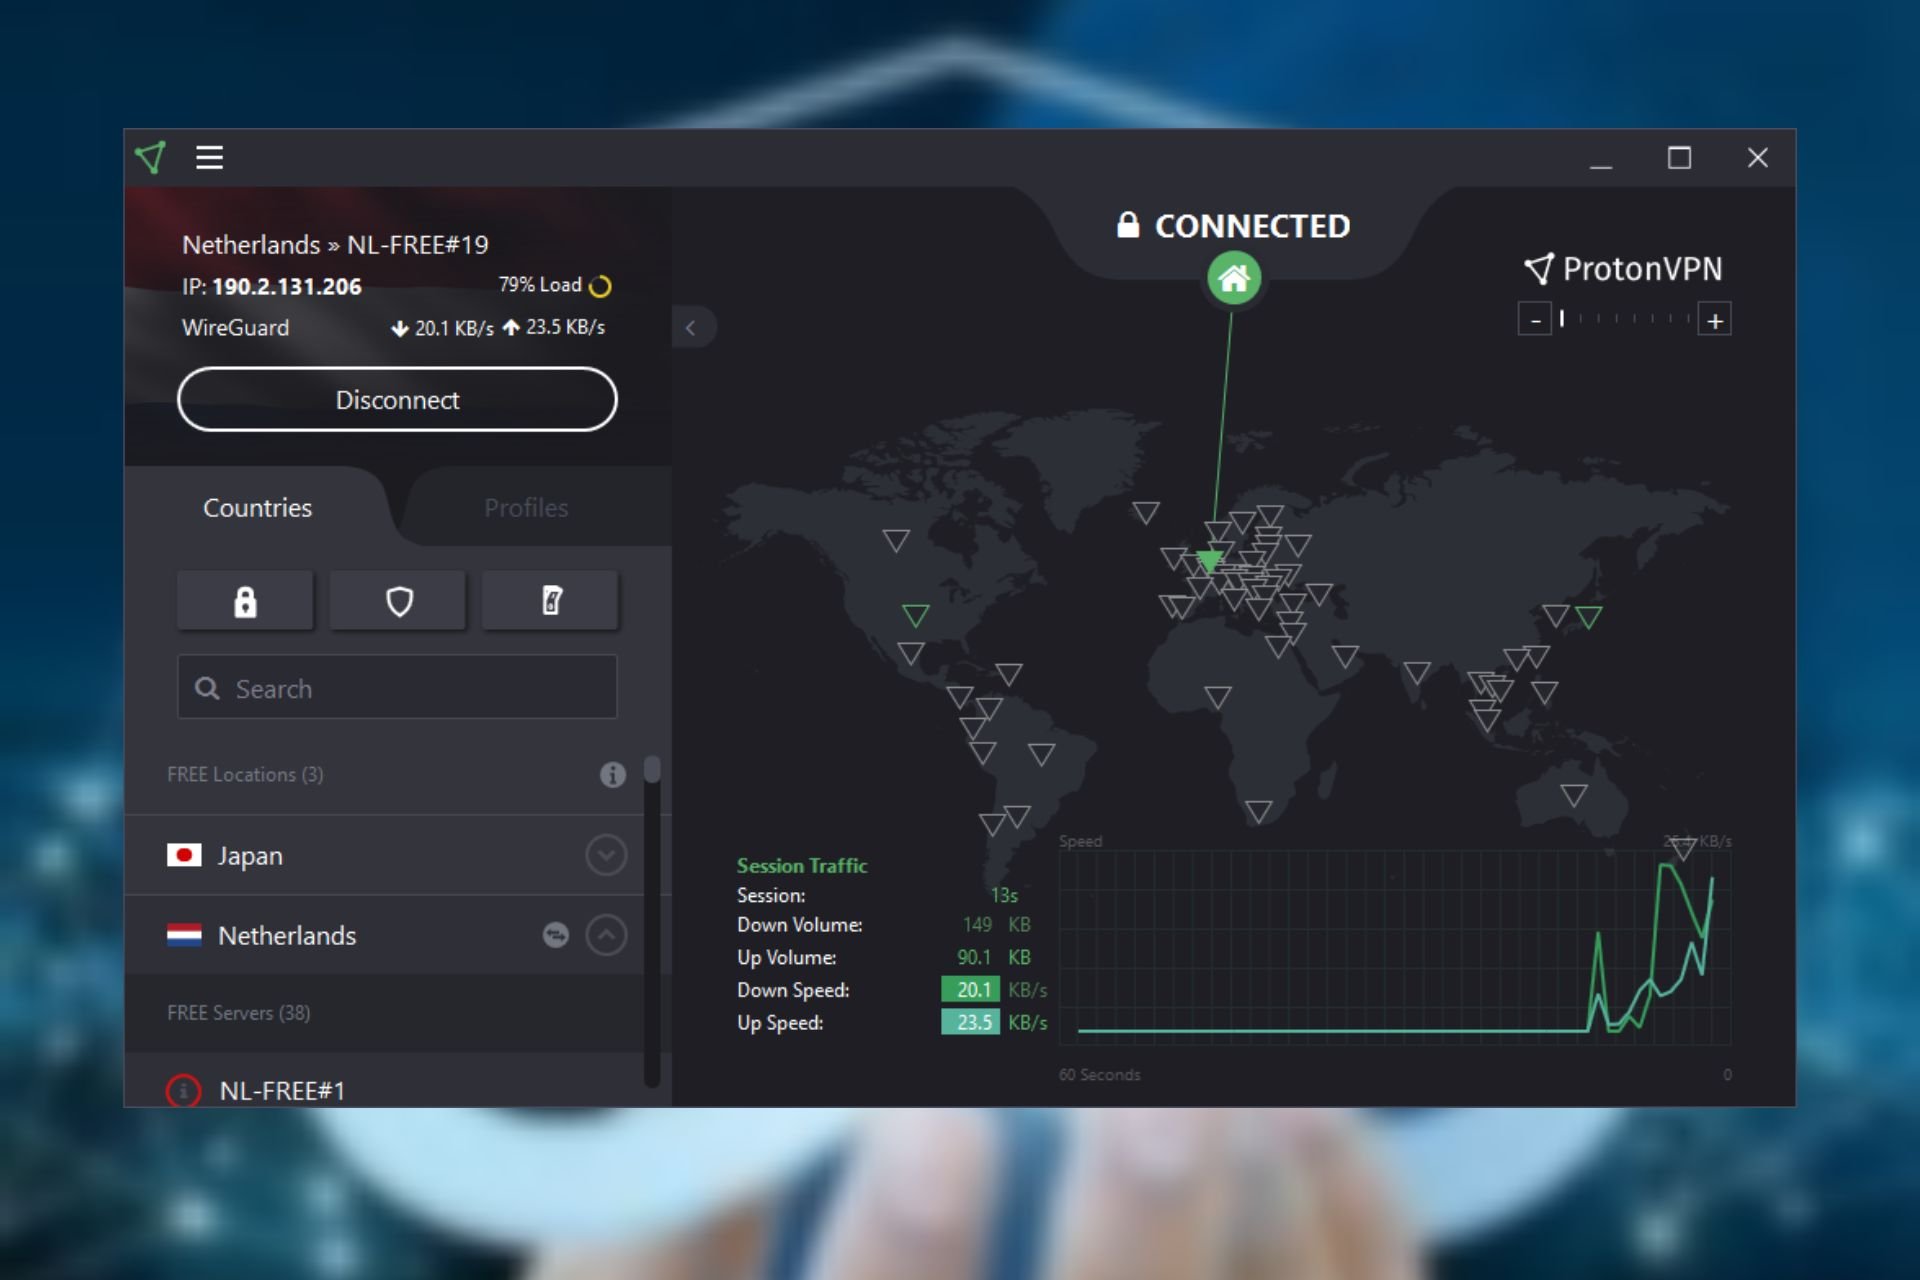1920x1280 pixels.
Task: Click the IP address 190.2.131.206
Action: [x=286, y=287]
